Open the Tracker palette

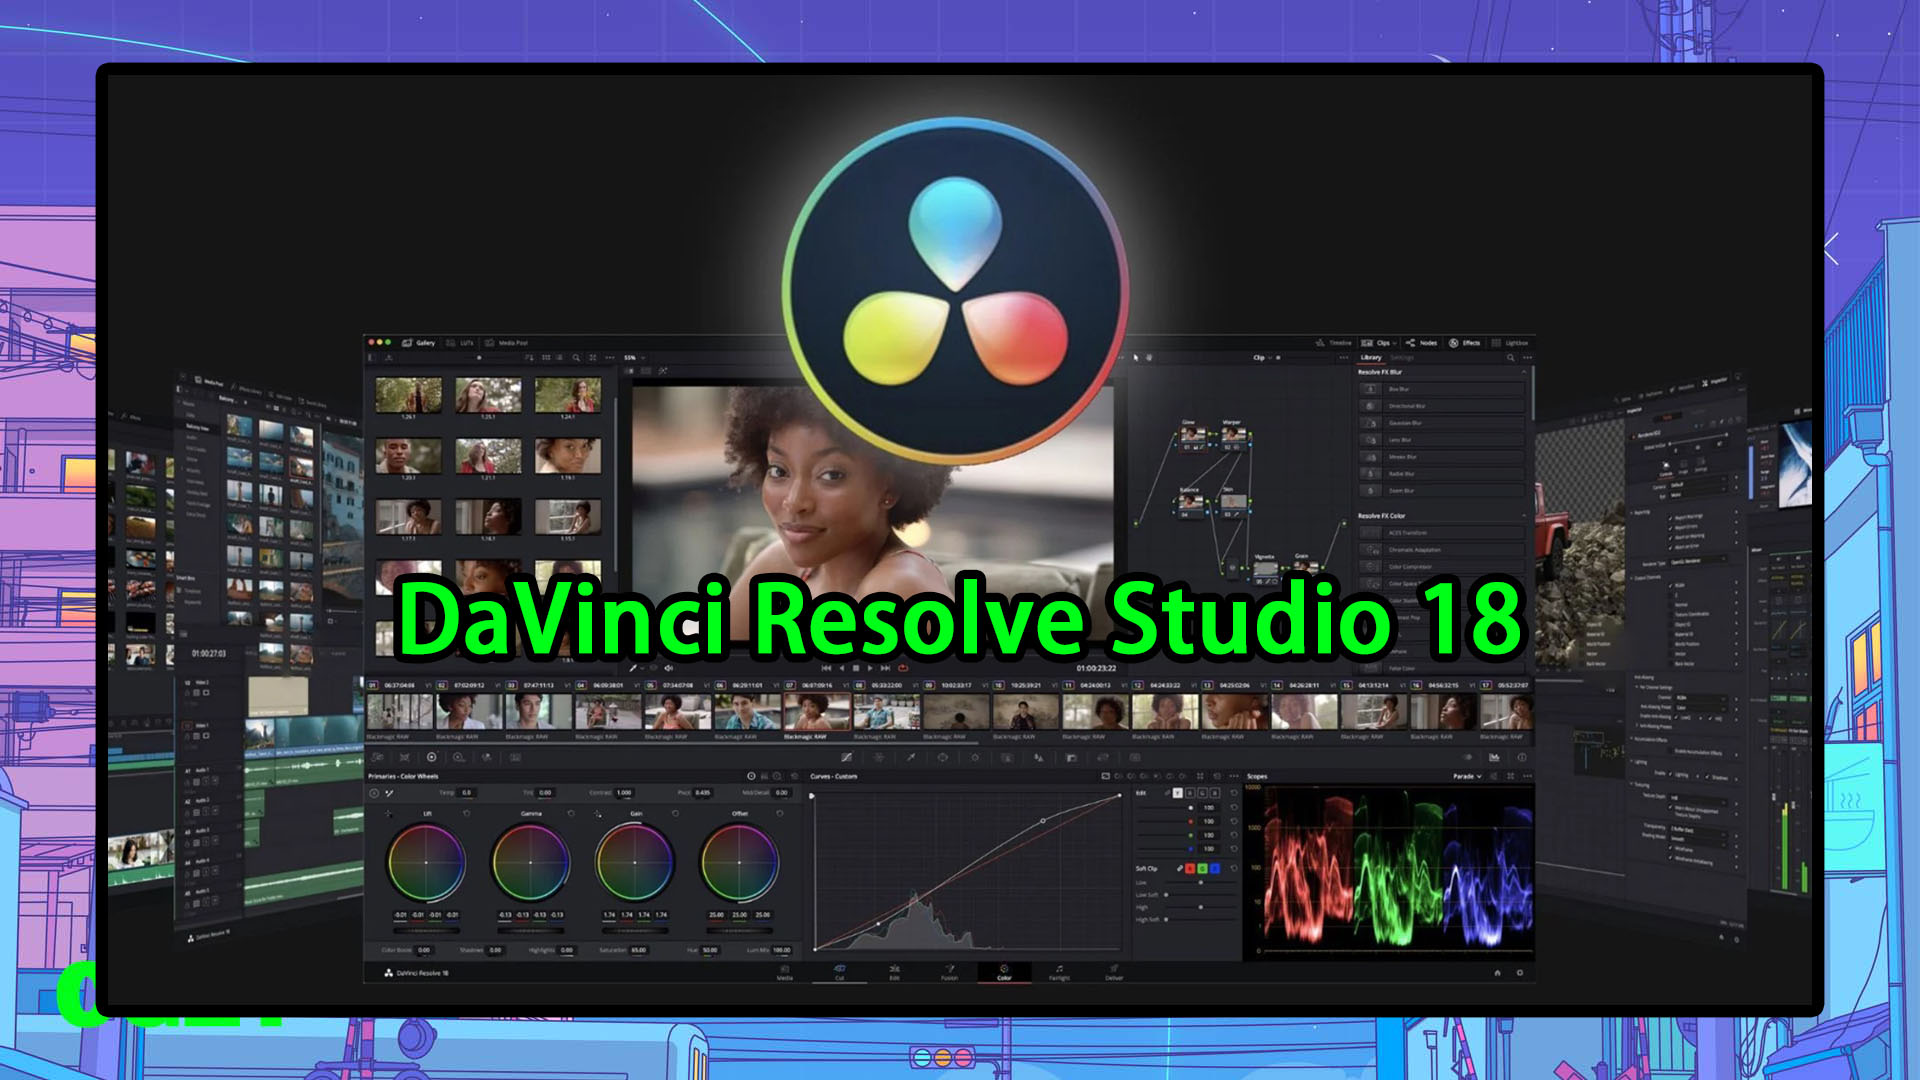(x=975, y=757)
